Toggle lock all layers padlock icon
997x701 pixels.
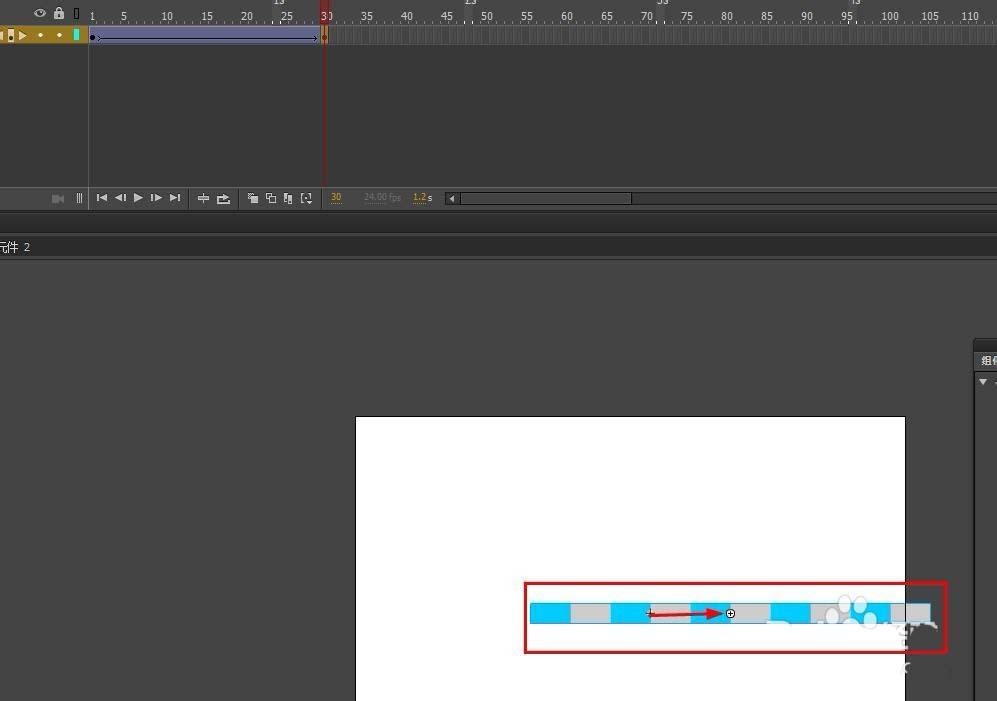[58, 12]
